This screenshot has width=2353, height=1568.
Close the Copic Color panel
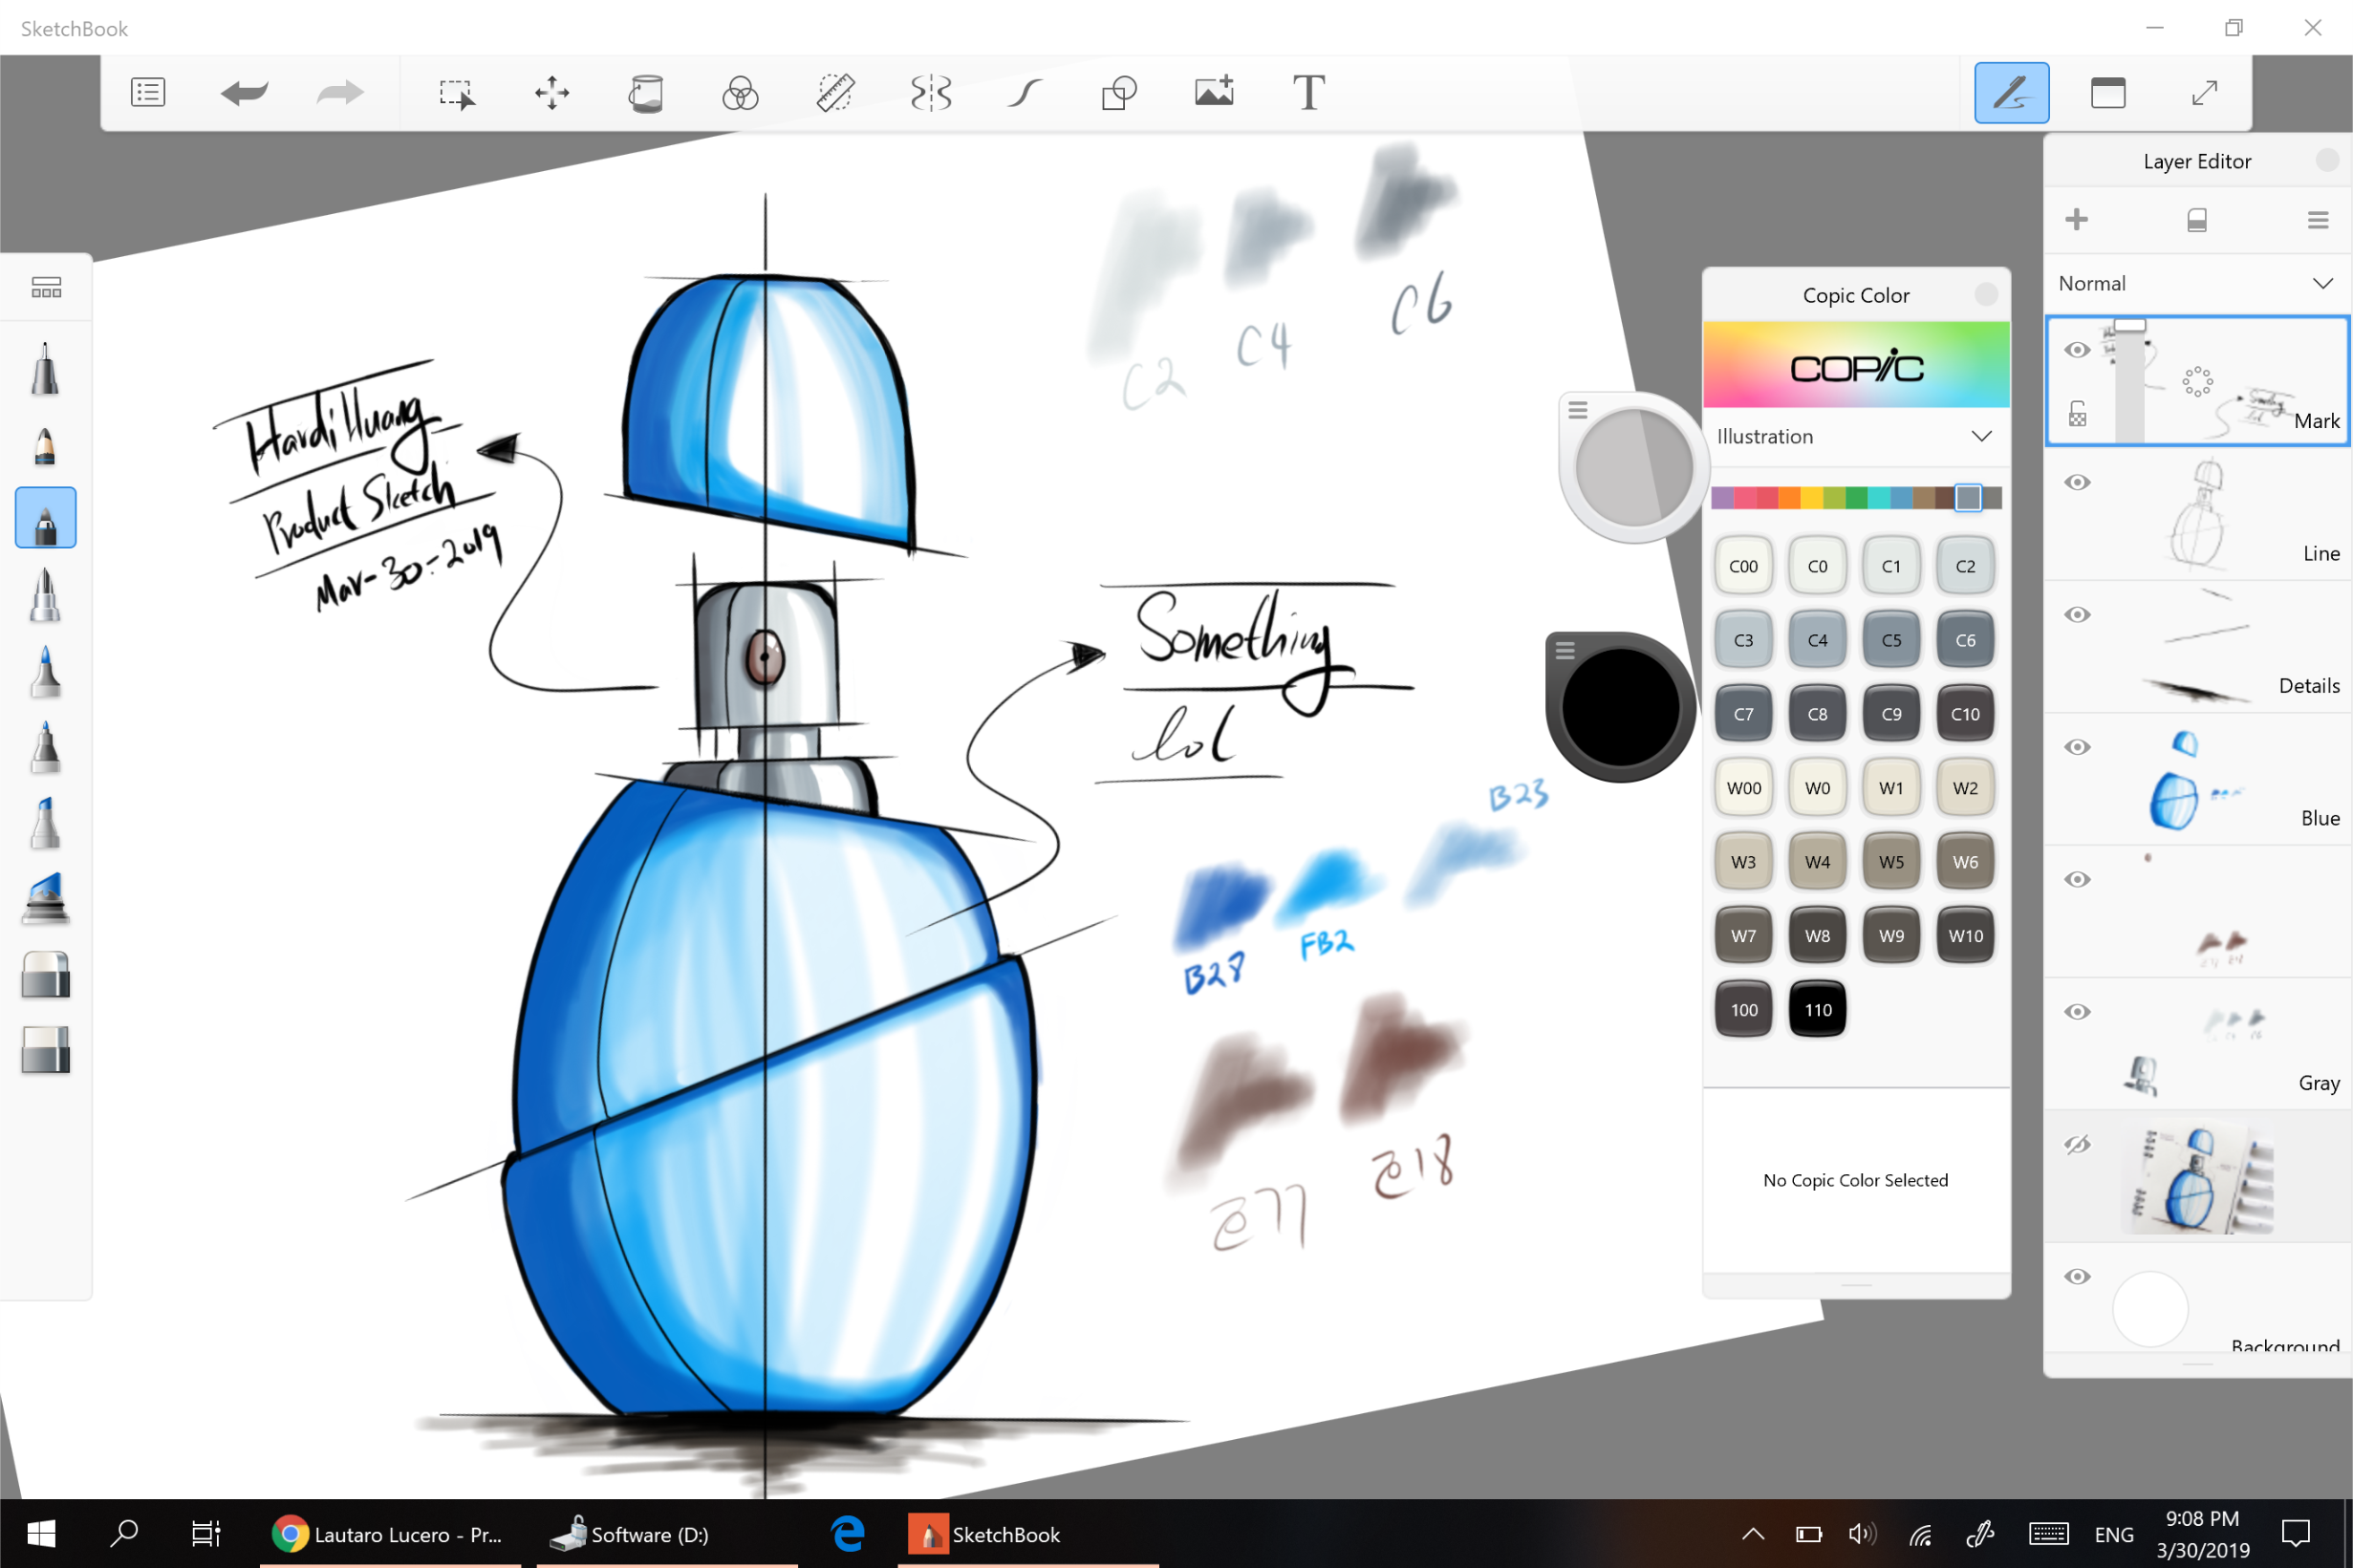coord(1986,294)
